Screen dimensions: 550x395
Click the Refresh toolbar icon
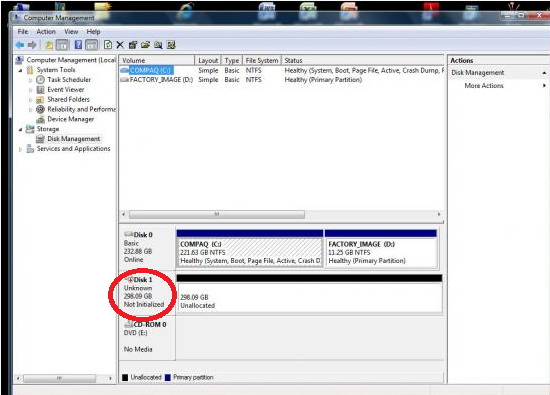click(x=108, y=45)
